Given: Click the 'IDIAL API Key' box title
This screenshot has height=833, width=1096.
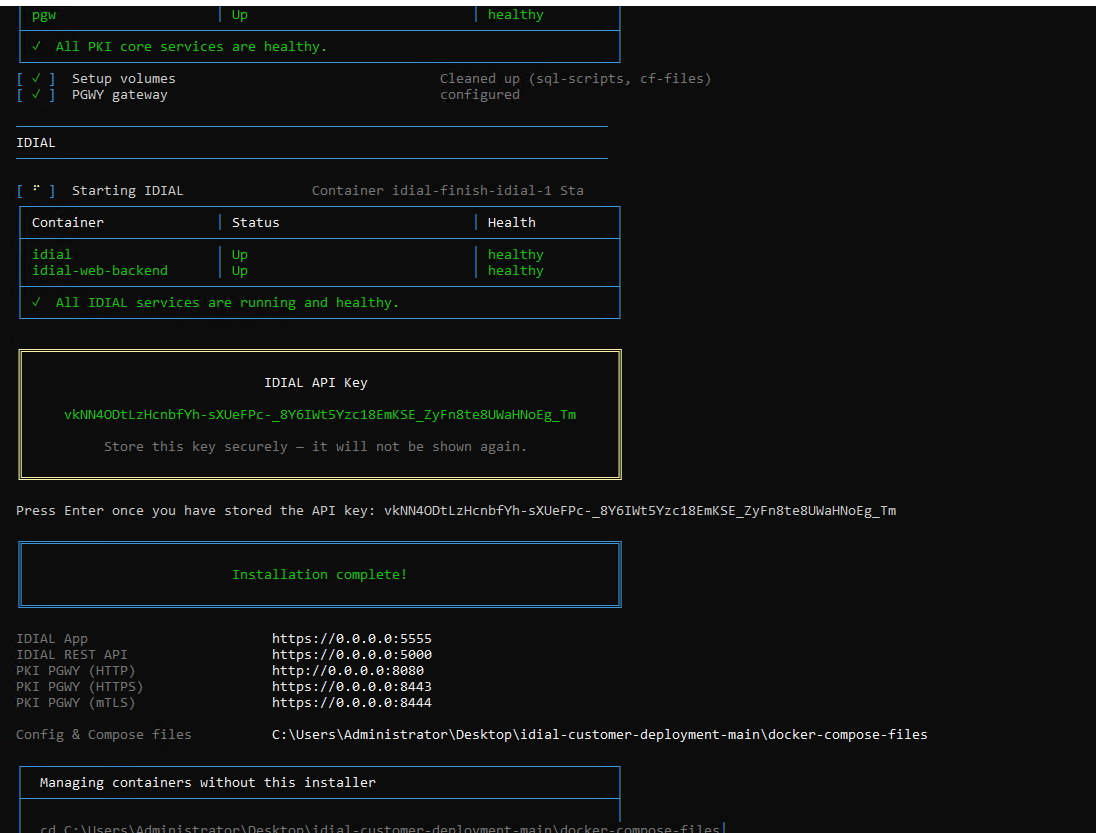Looking at the screenshot, I should pyautogui.click(x=316, y=383).
